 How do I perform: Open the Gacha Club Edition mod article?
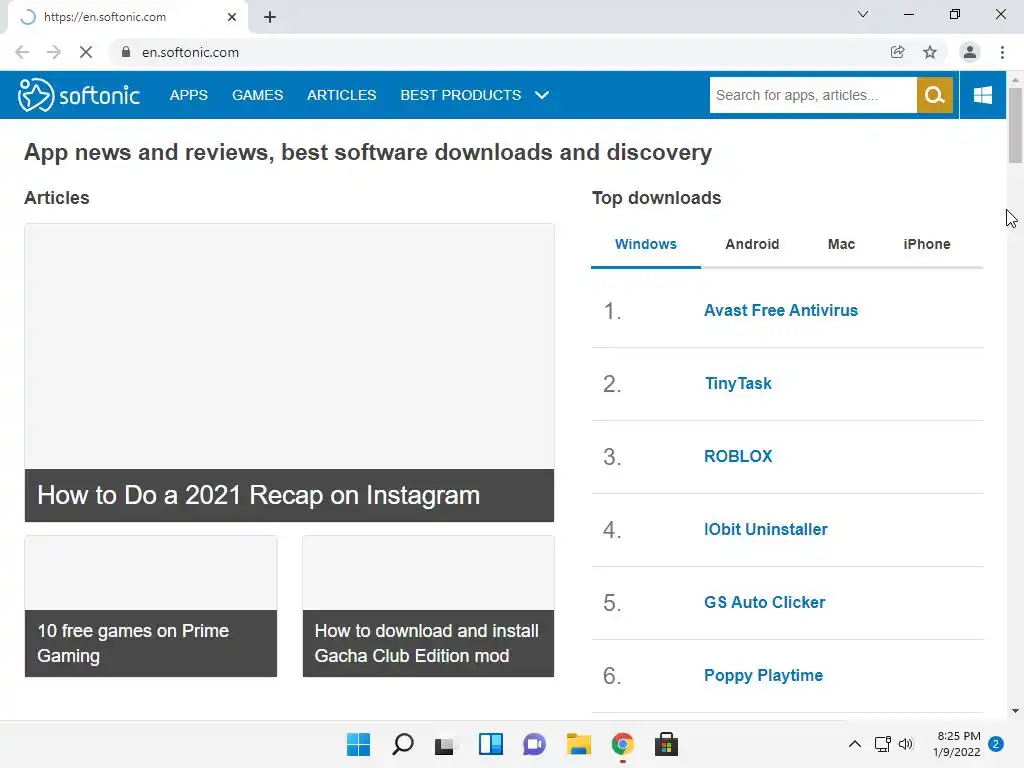pos(428,607)
